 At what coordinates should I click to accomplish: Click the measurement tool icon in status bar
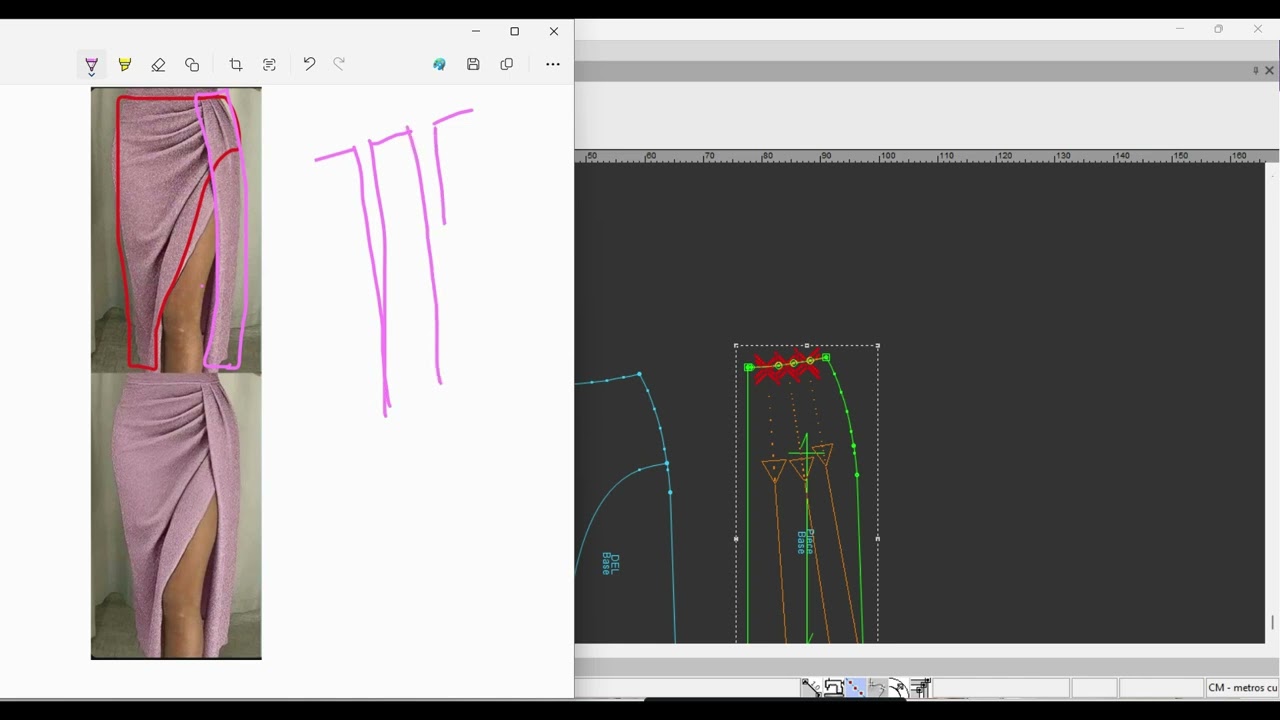coord(811,687)
